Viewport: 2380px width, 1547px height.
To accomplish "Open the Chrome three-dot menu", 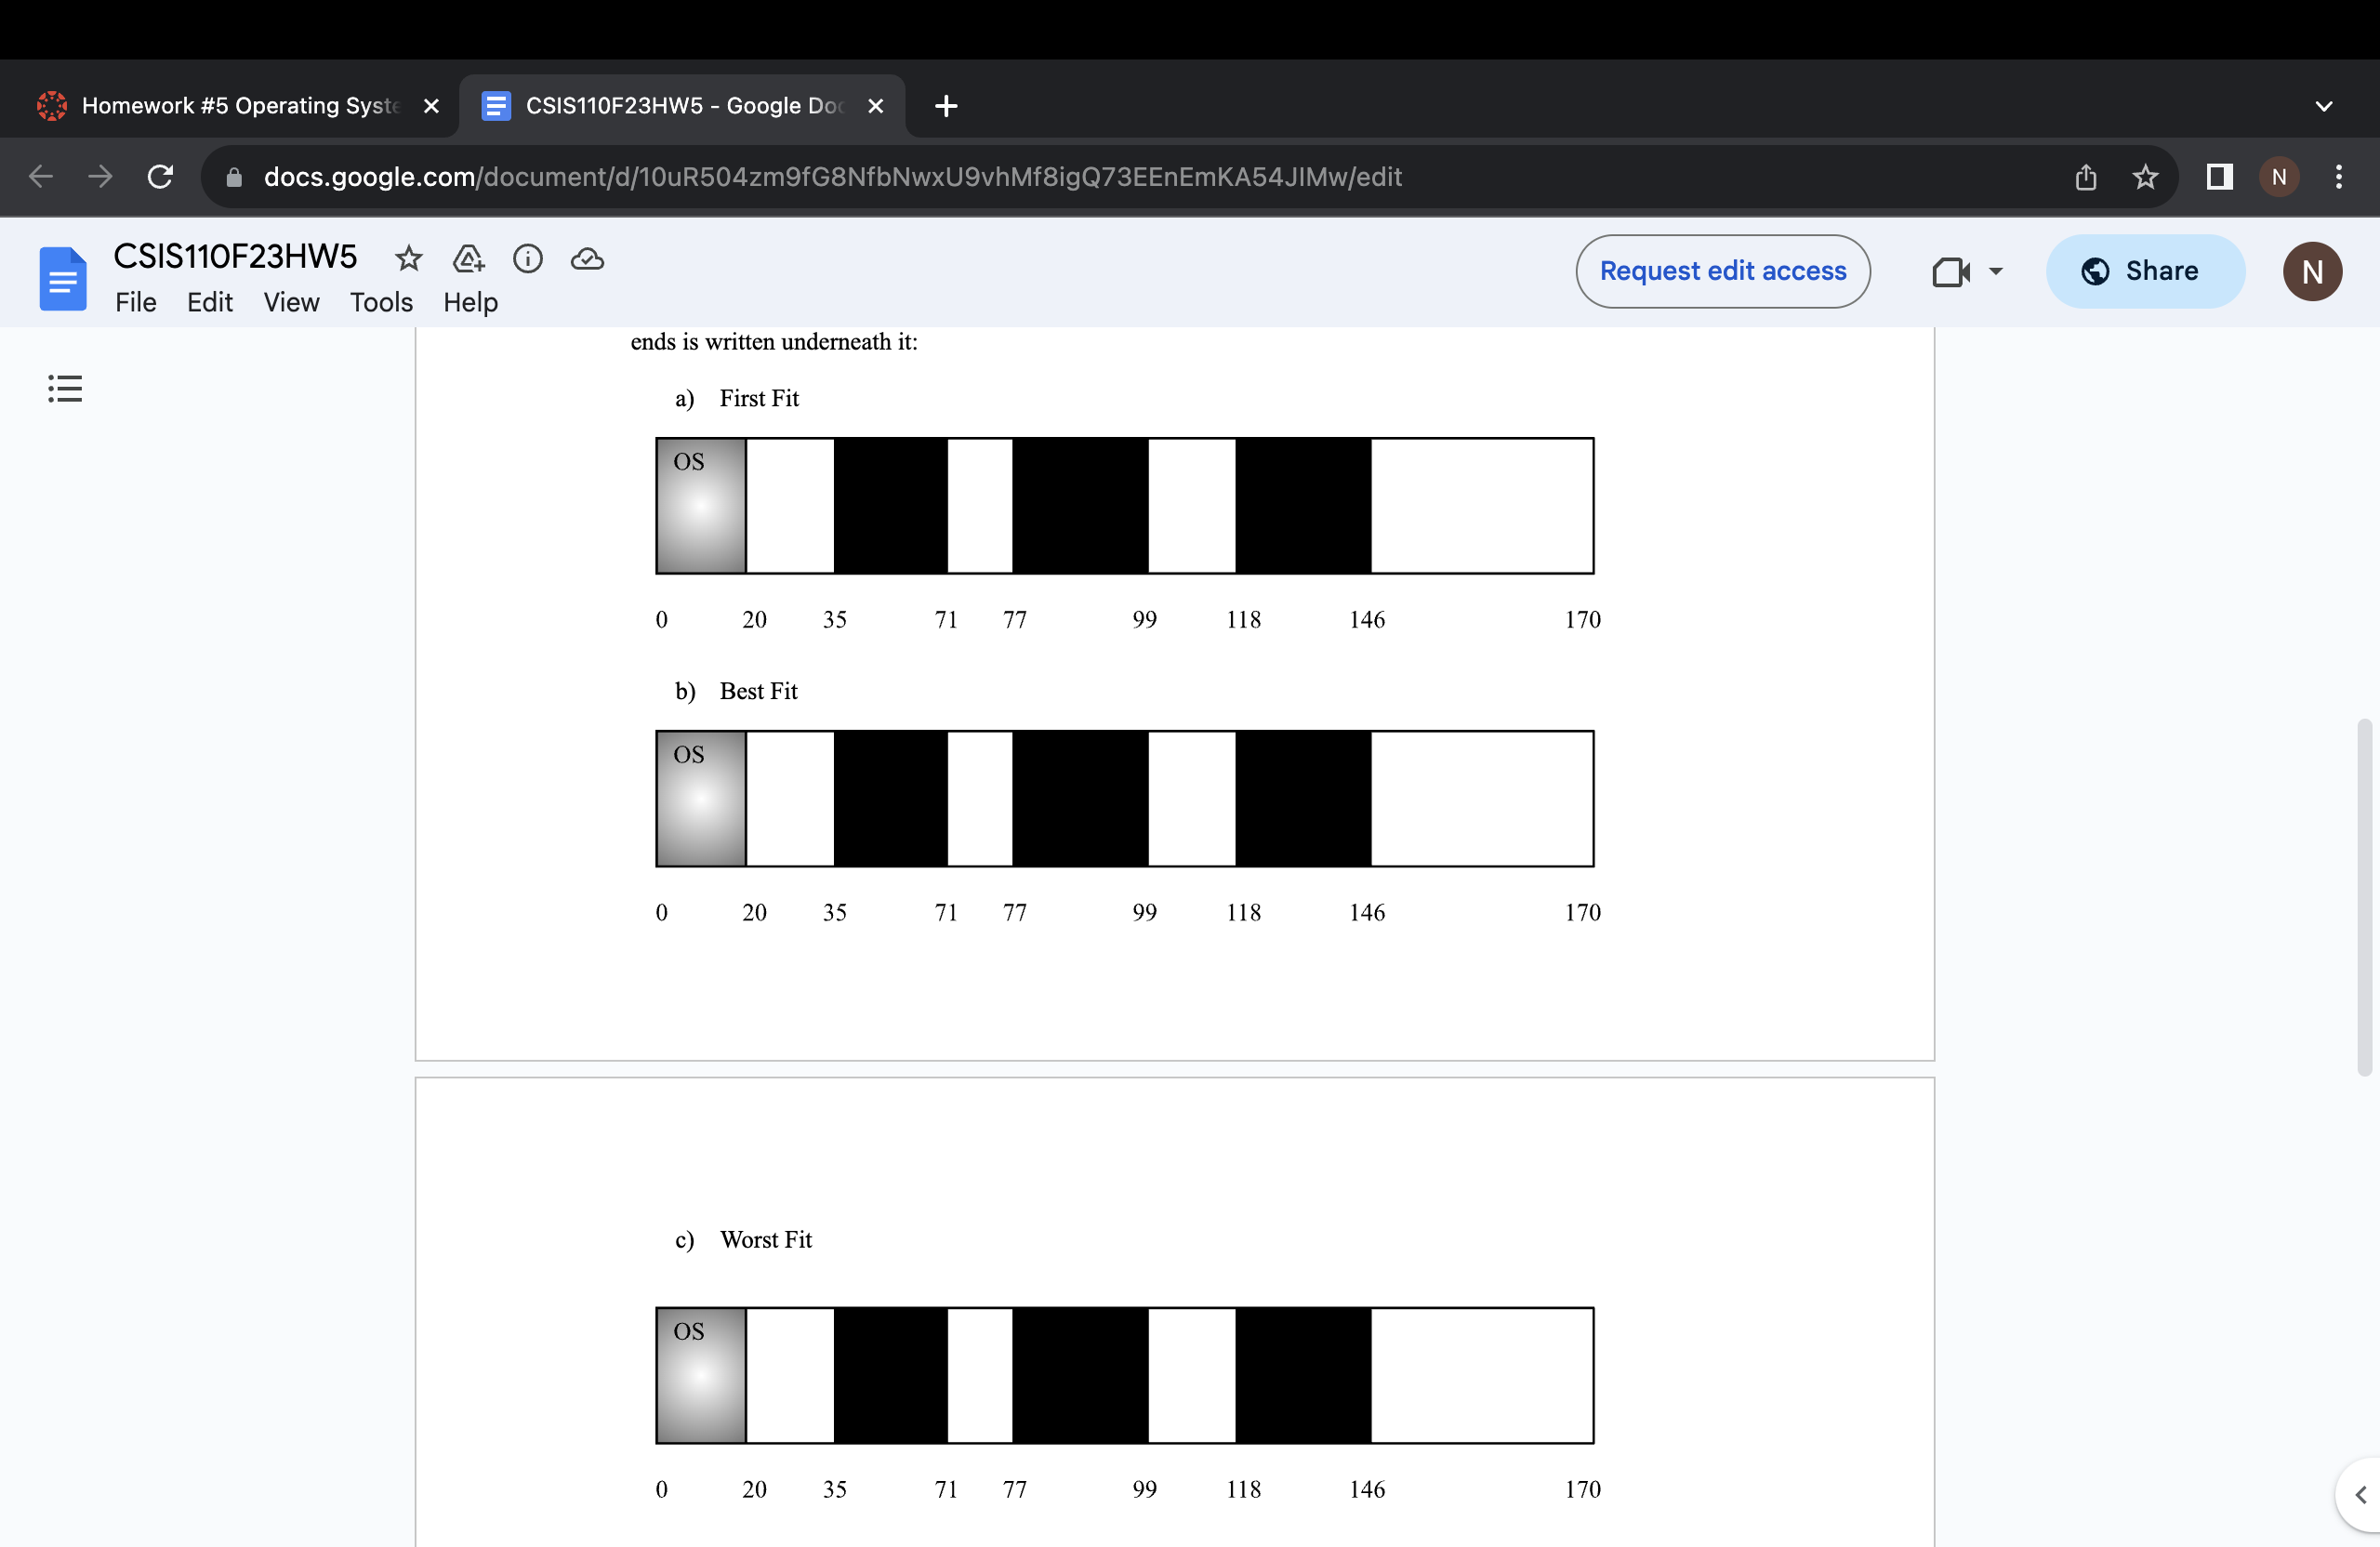I will click(x=2338, y=177).
